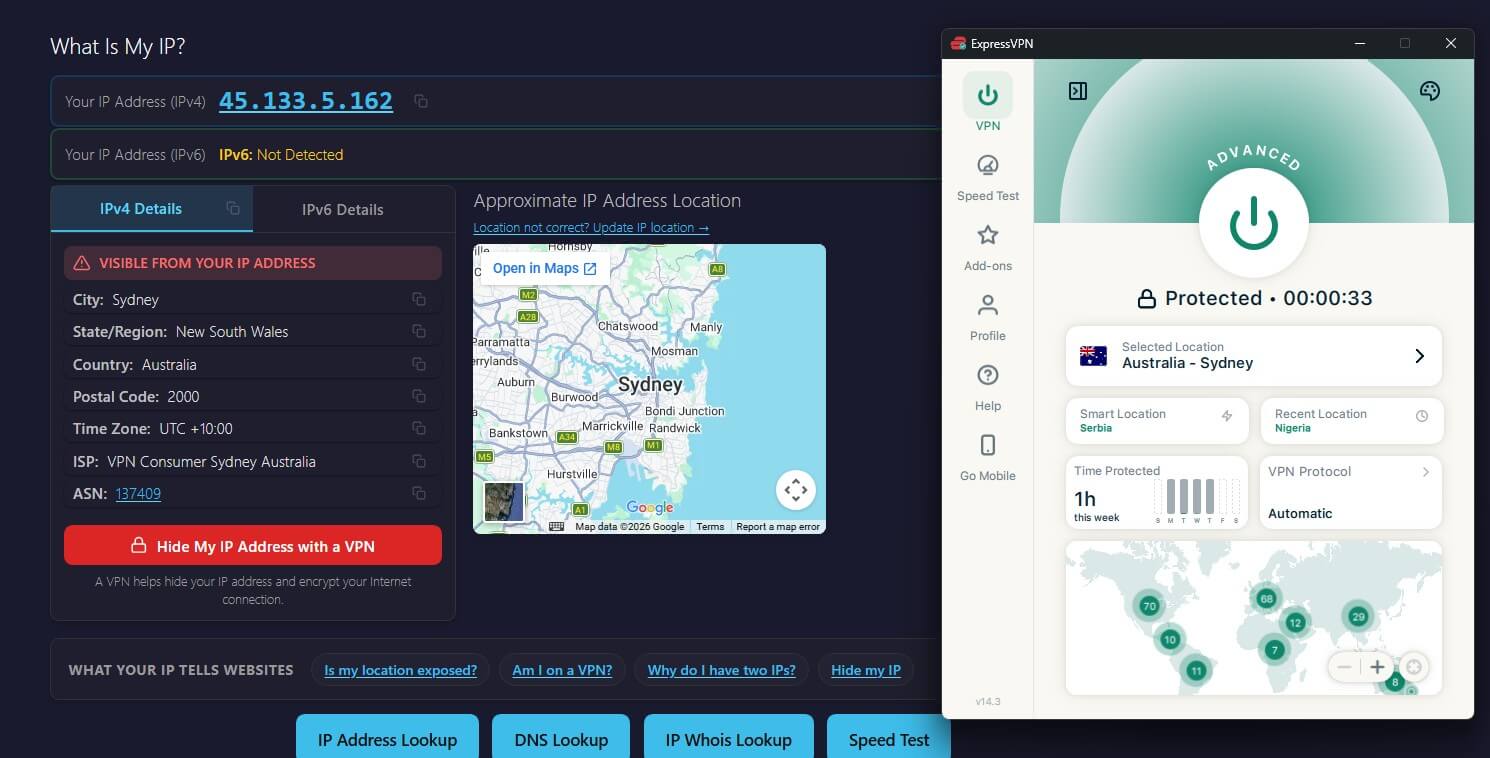
Task: Select the VPN item in ExpressVPN sidebar
Action: tap(988, 103)
